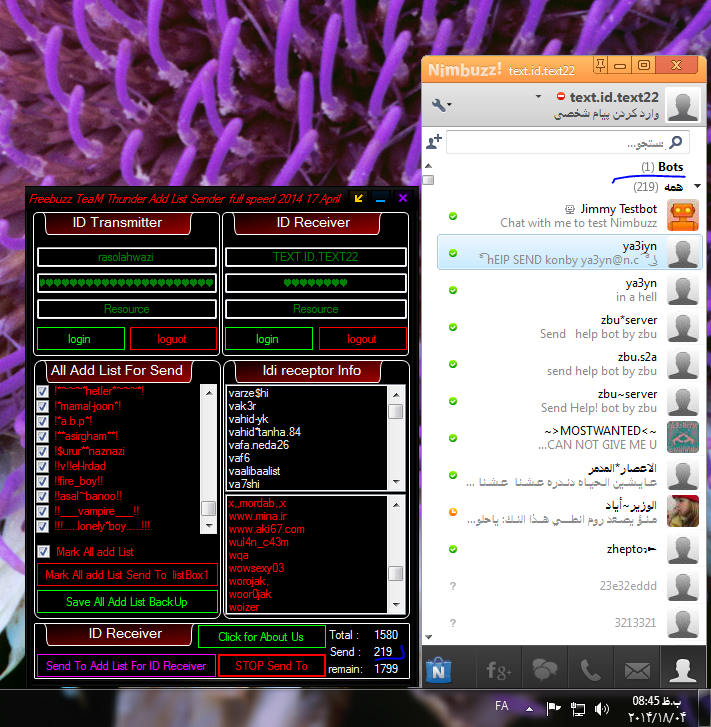Select ya3iyn contact in Nimbuzz list
The width and height of the screenshot is (711, 727).
pos(570,253)
